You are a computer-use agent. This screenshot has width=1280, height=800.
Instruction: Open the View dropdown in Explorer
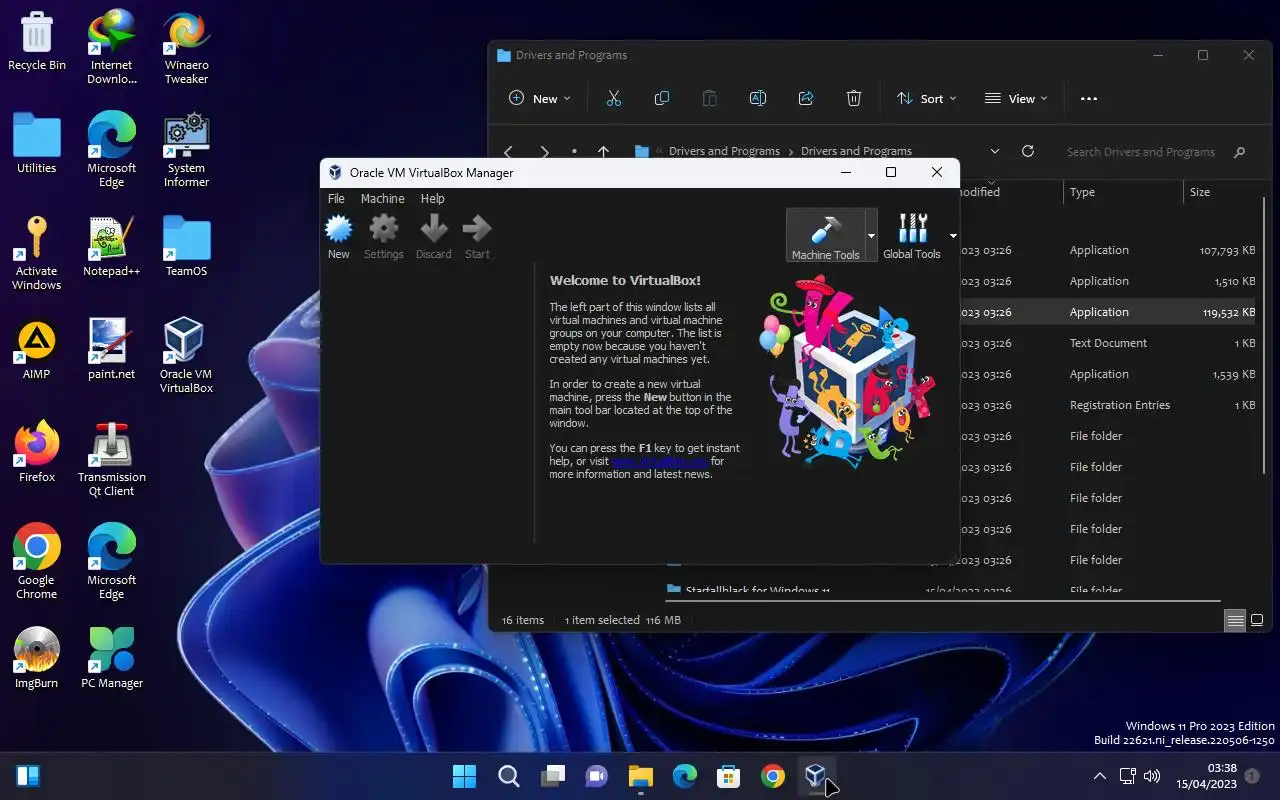coord(1016,98)
